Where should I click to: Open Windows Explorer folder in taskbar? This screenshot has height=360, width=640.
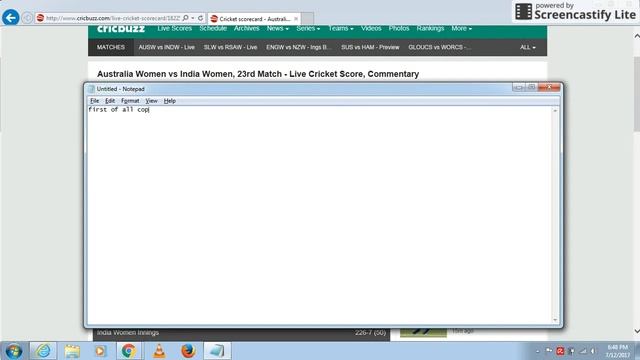point(72,351)
